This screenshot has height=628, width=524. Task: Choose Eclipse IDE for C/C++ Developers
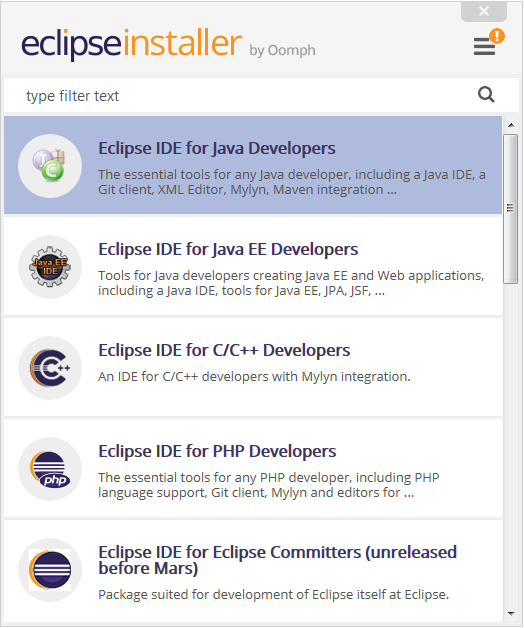coord(253,367)
